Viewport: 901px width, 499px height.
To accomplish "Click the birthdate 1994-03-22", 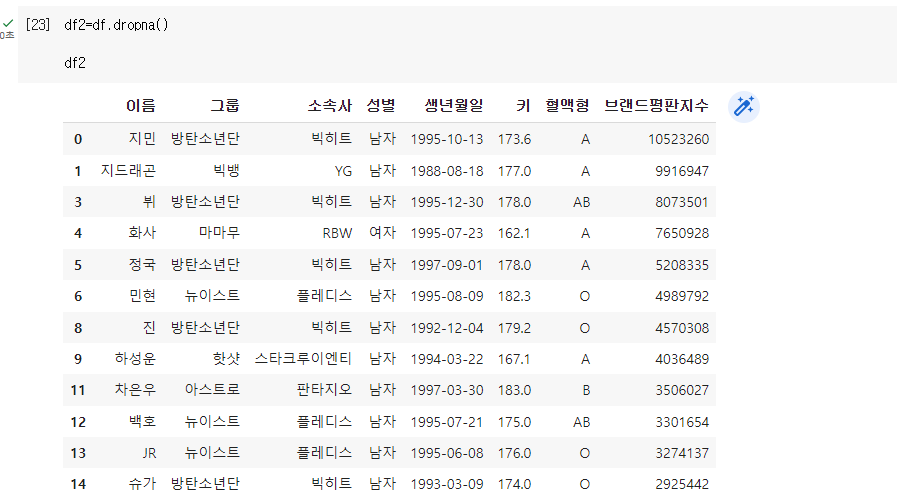I will pyautogui.click(x=446, y=359).
